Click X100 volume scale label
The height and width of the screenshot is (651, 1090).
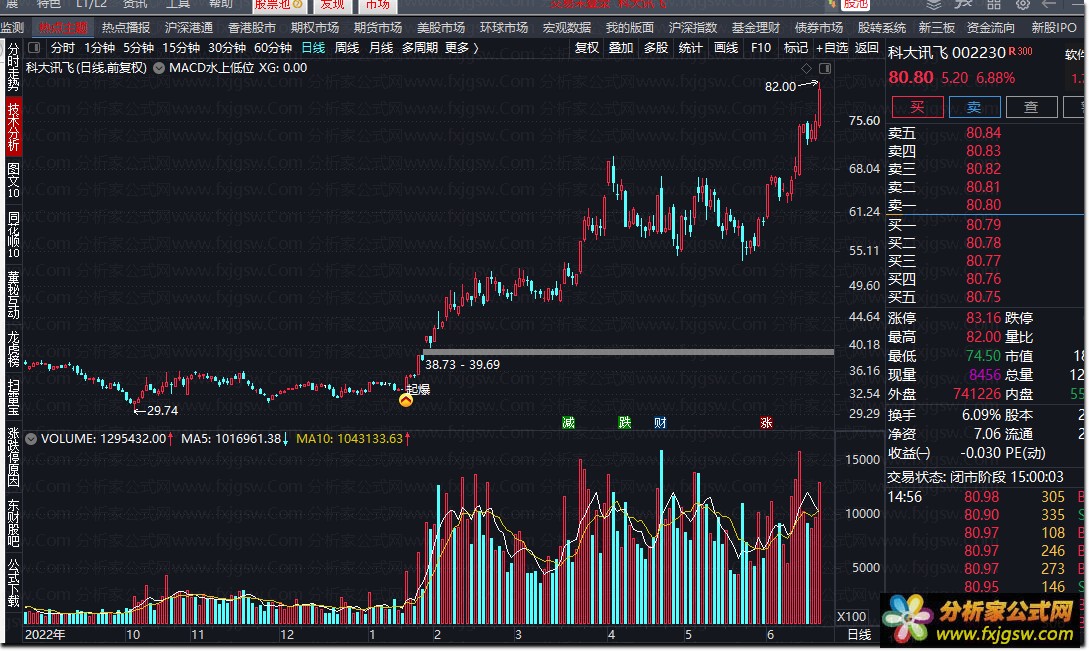pos(852,617)
